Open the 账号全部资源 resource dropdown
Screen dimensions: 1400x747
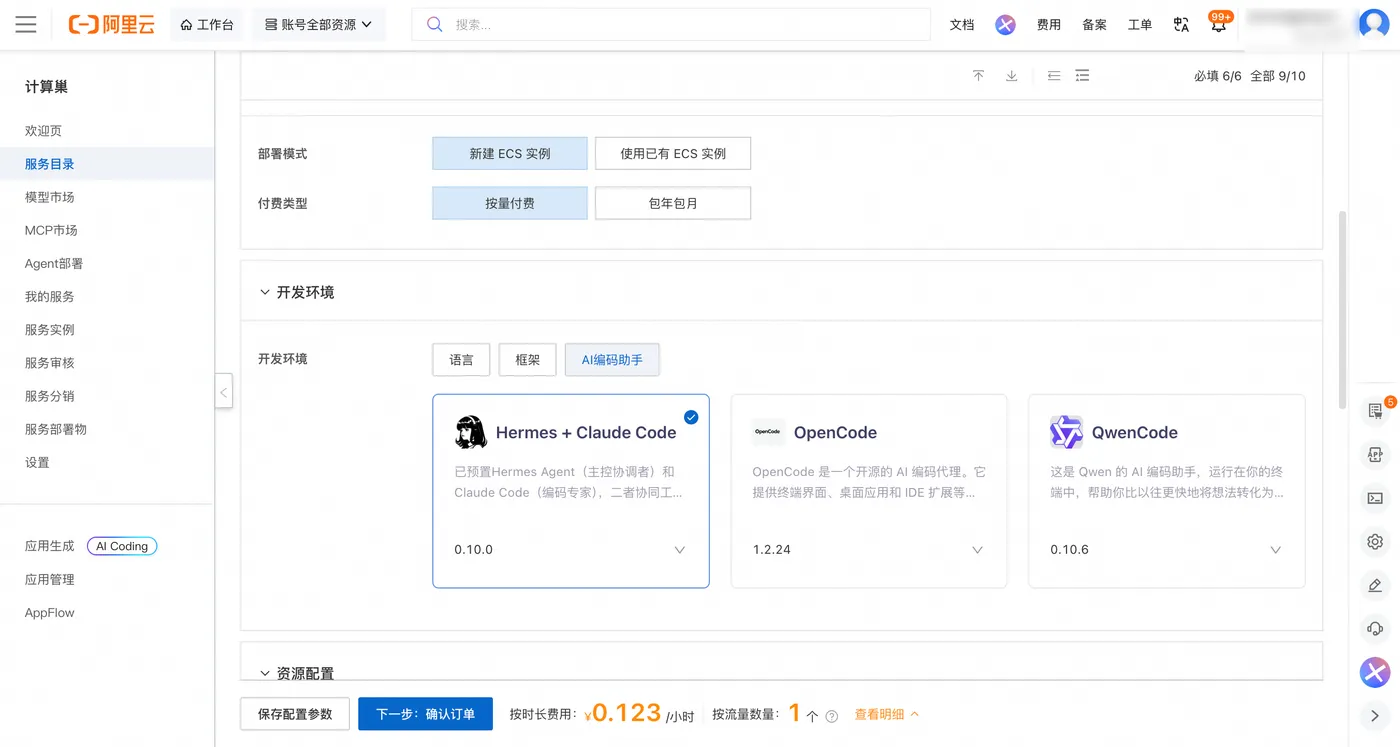[319, 25]
